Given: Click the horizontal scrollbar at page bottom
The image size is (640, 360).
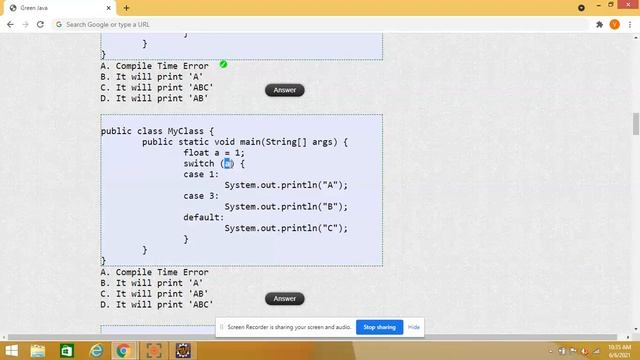Looking at the screenshot, I should (x=312, y=337).
